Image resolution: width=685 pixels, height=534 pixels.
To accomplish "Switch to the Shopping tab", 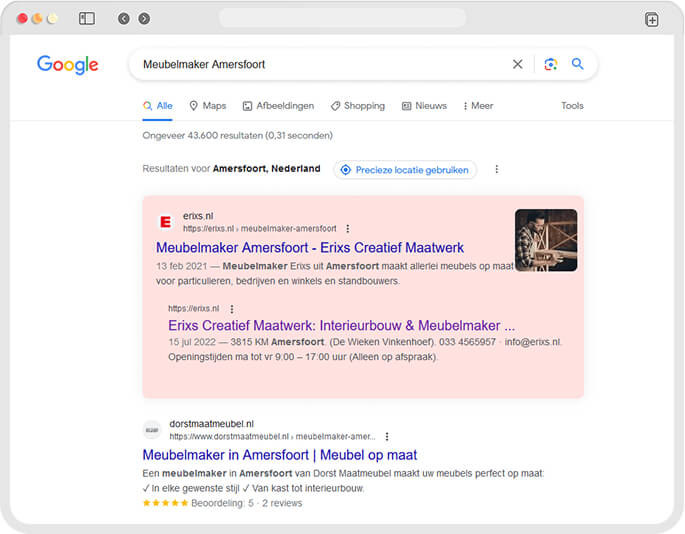I will 358,106.
